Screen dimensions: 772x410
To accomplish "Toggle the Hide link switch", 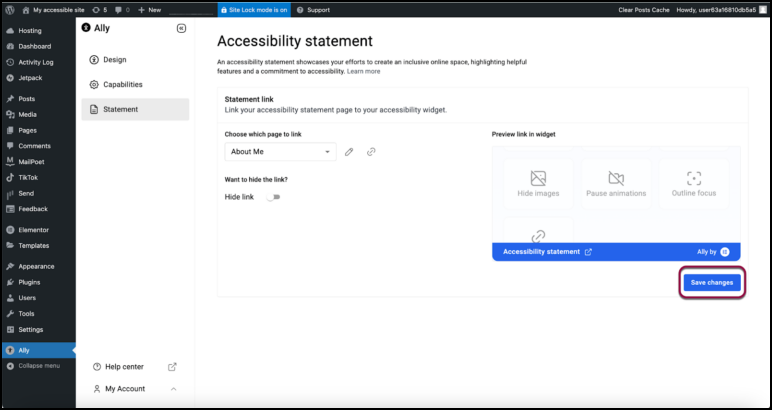I will click(273, 197).
